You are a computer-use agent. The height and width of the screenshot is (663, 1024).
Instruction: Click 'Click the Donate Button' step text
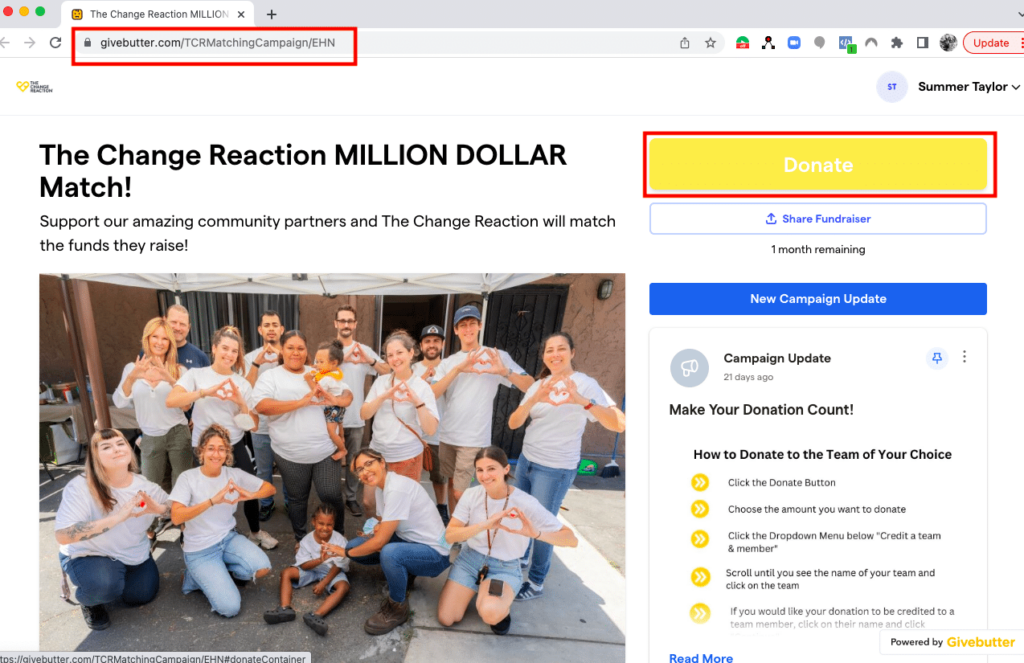(x=782, y=483)
